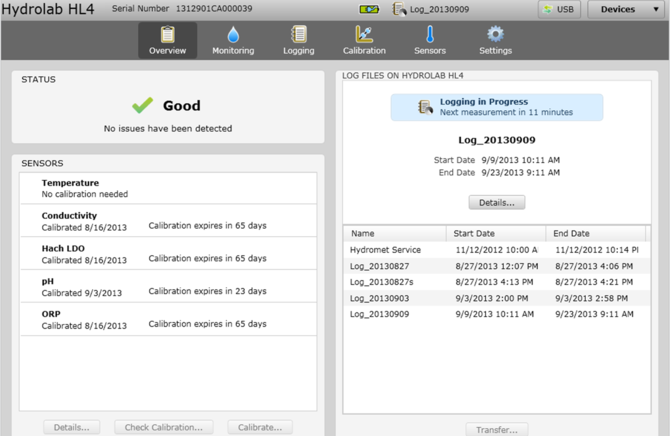This screenshot has width=670, height=436.
Task: Click the Logging in Progress notebook icon
Action: [425, 107]
